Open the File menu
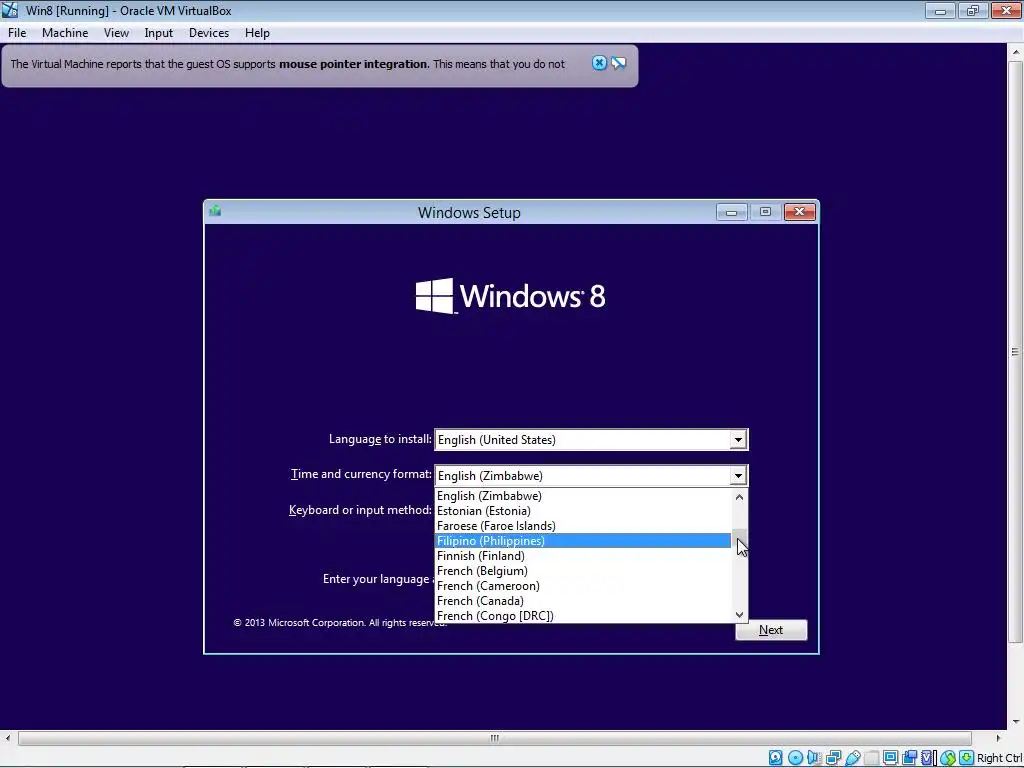The height and width of the screenshot is (768, 1024). 17,33
